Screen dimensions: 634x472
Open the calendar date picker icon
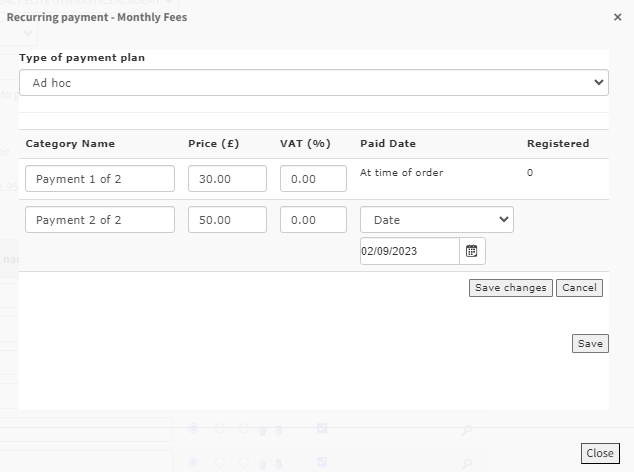[x=472, y=251]
